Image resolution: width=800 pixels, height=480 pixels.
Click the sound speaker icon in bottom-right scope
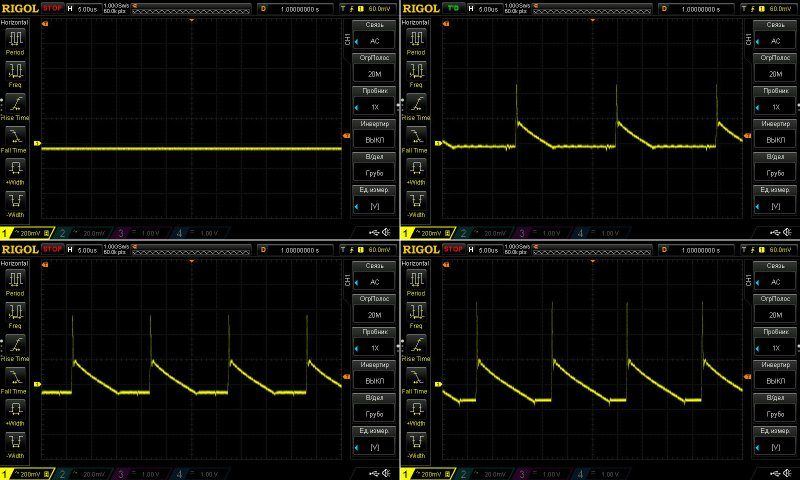point(789,472)
